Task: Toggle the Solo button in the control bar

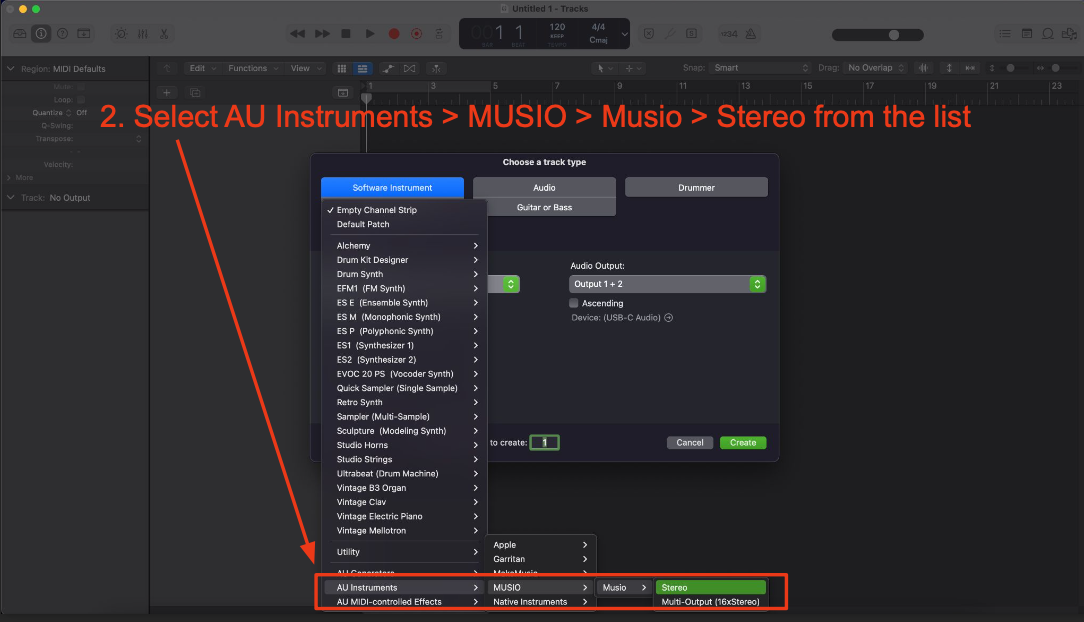Action: coord(691,33)
